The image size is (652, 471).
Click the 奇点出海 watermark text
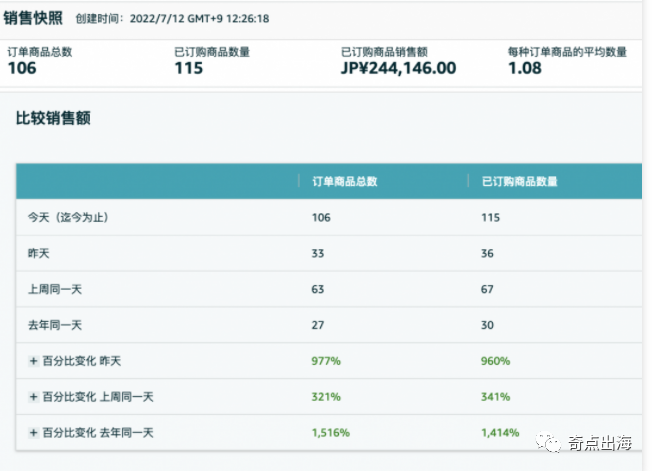(x=602, y=438)
